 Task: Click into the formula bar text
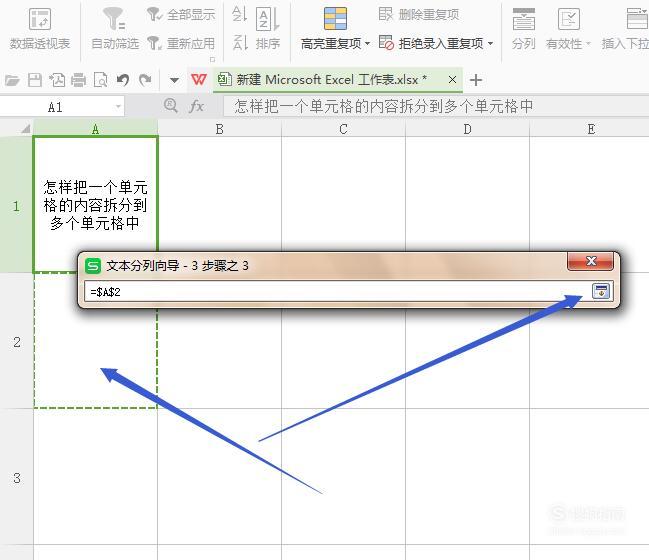coord(436,107)
